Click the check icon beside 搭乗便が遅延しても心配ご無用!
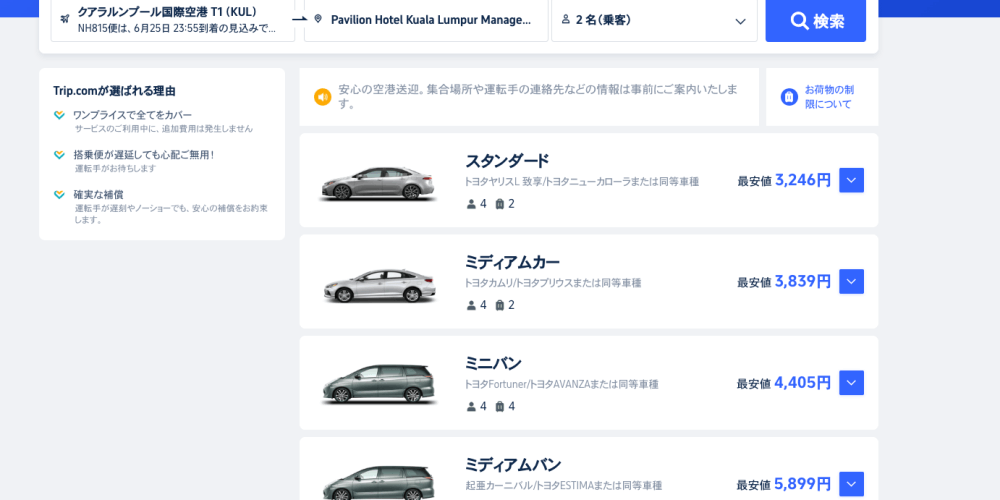 [x=59, y=155]
